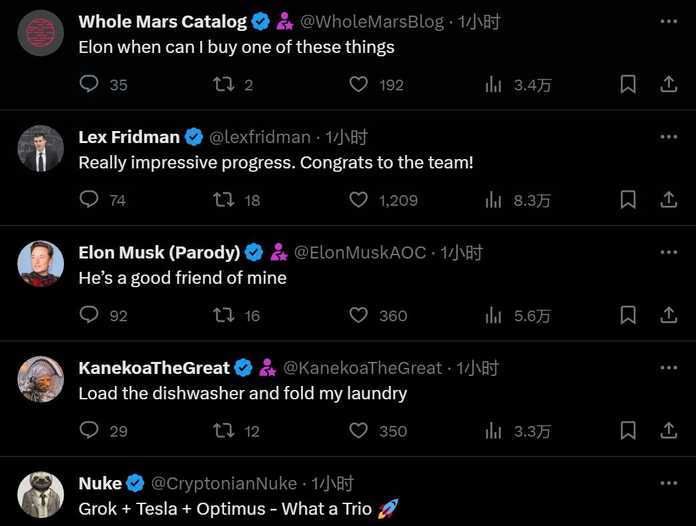Open KanekoaTheGreat's profile name link

tap(154, 368)
